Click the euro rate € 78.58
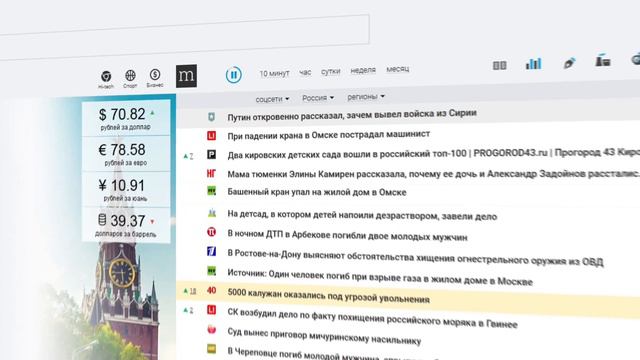This screenshot has width=640, height=360. (x=122, y=150)
